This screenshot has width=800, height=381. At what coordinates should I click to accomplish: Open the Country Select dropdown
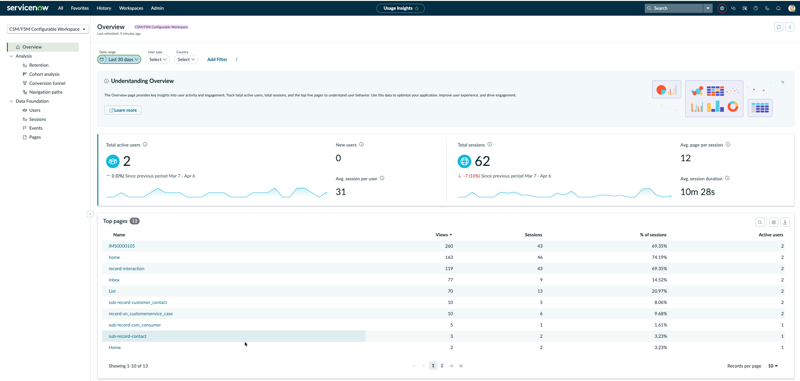186,60
